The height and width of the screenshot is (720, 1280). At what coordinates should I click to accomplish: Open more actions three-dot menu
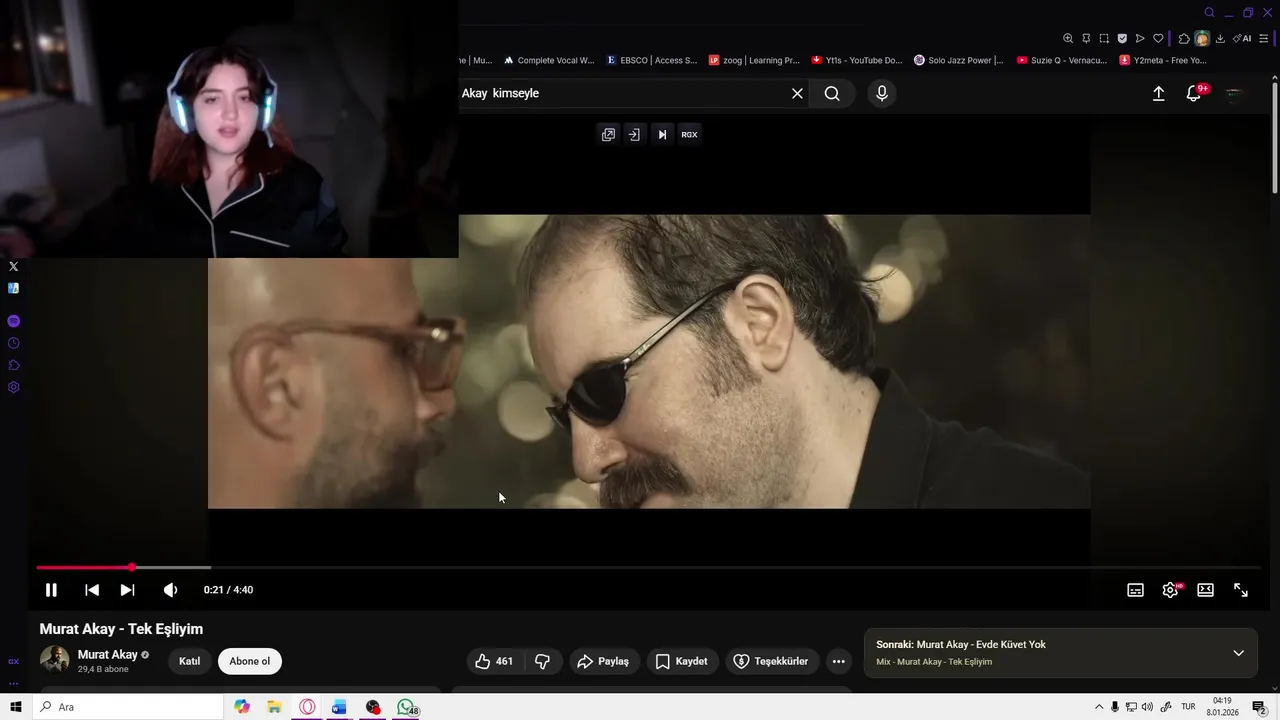coord(838,661)
